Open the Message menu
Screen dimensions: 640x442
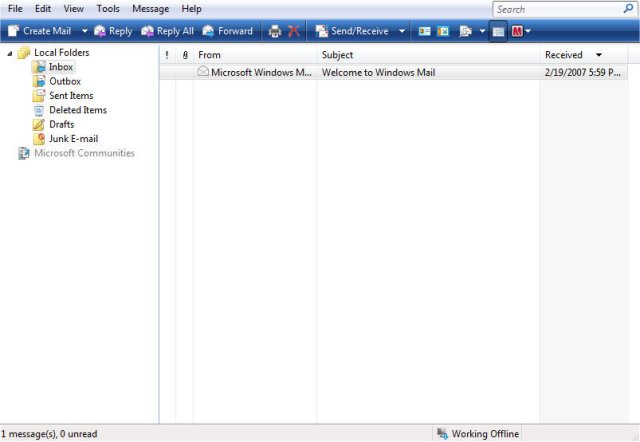point(150,9)
